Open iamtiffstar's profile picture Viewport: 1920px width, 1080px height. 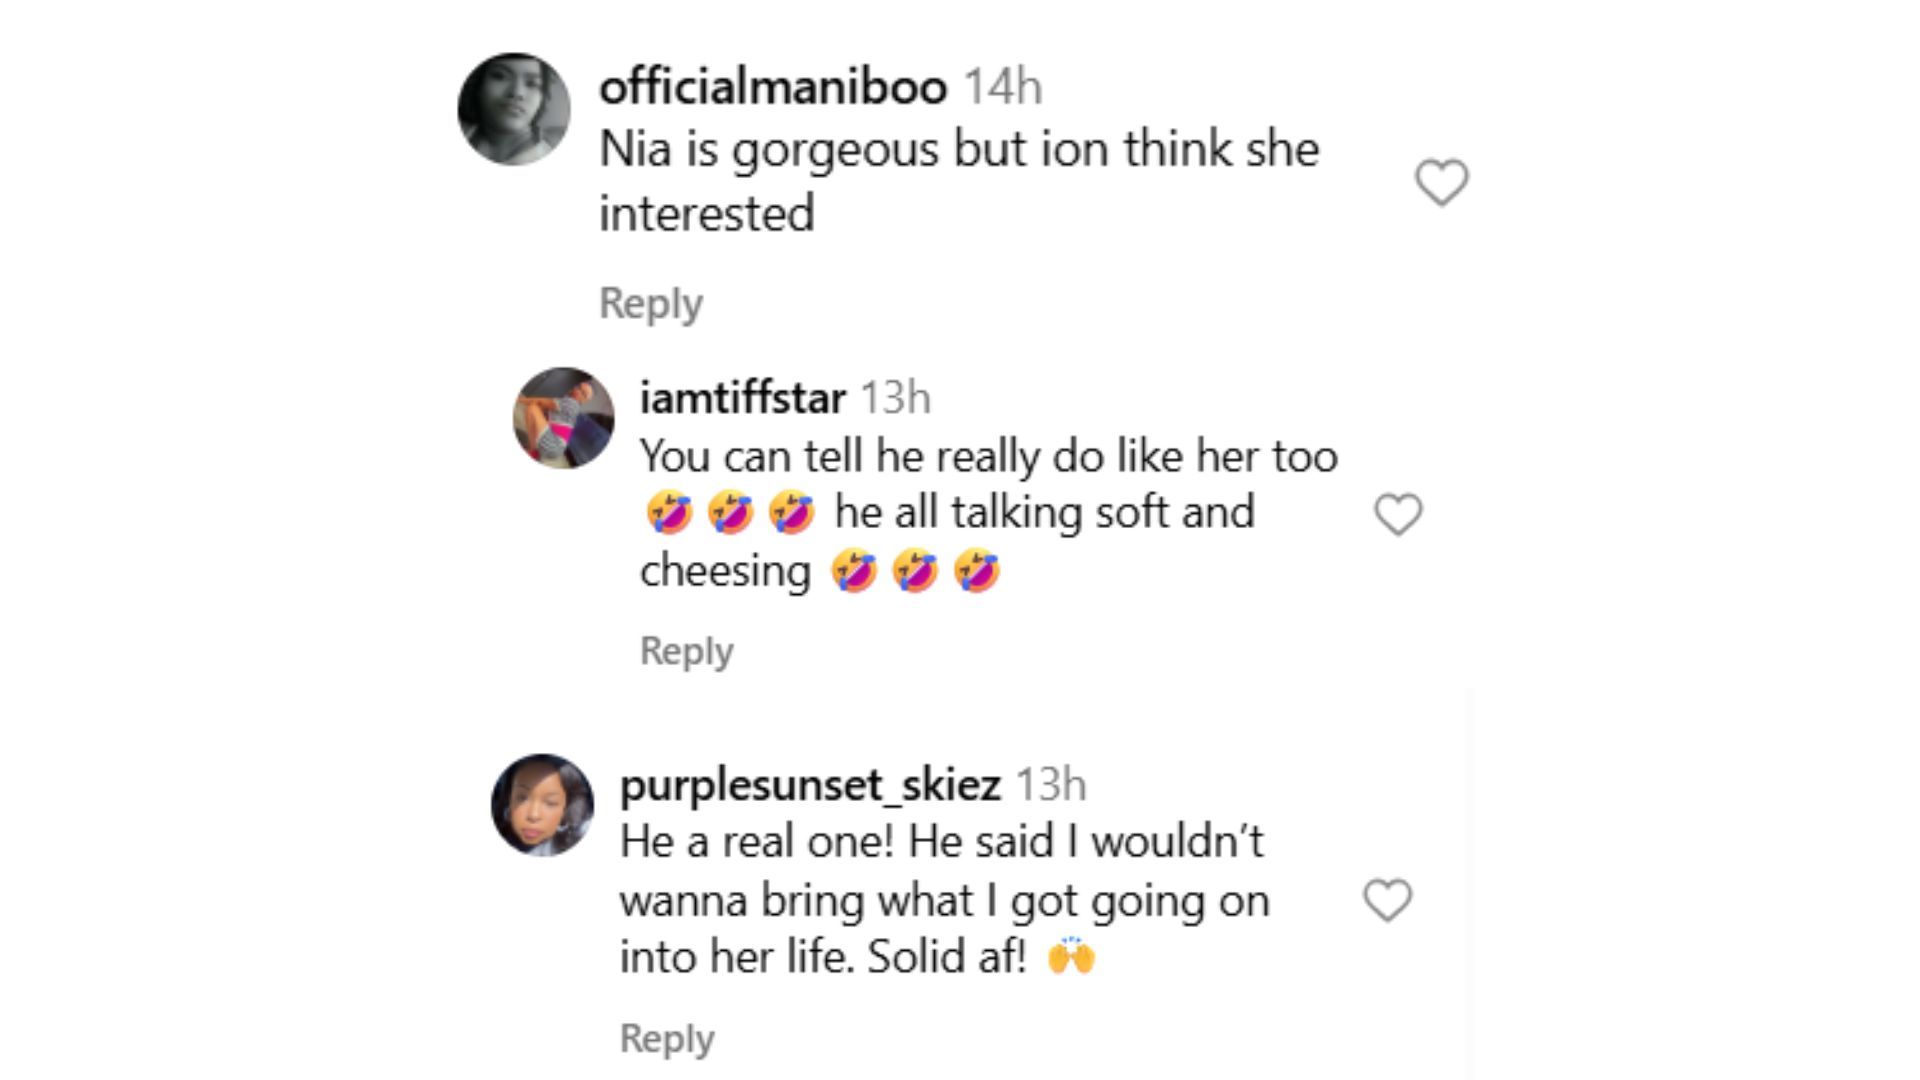click(563, 417)
